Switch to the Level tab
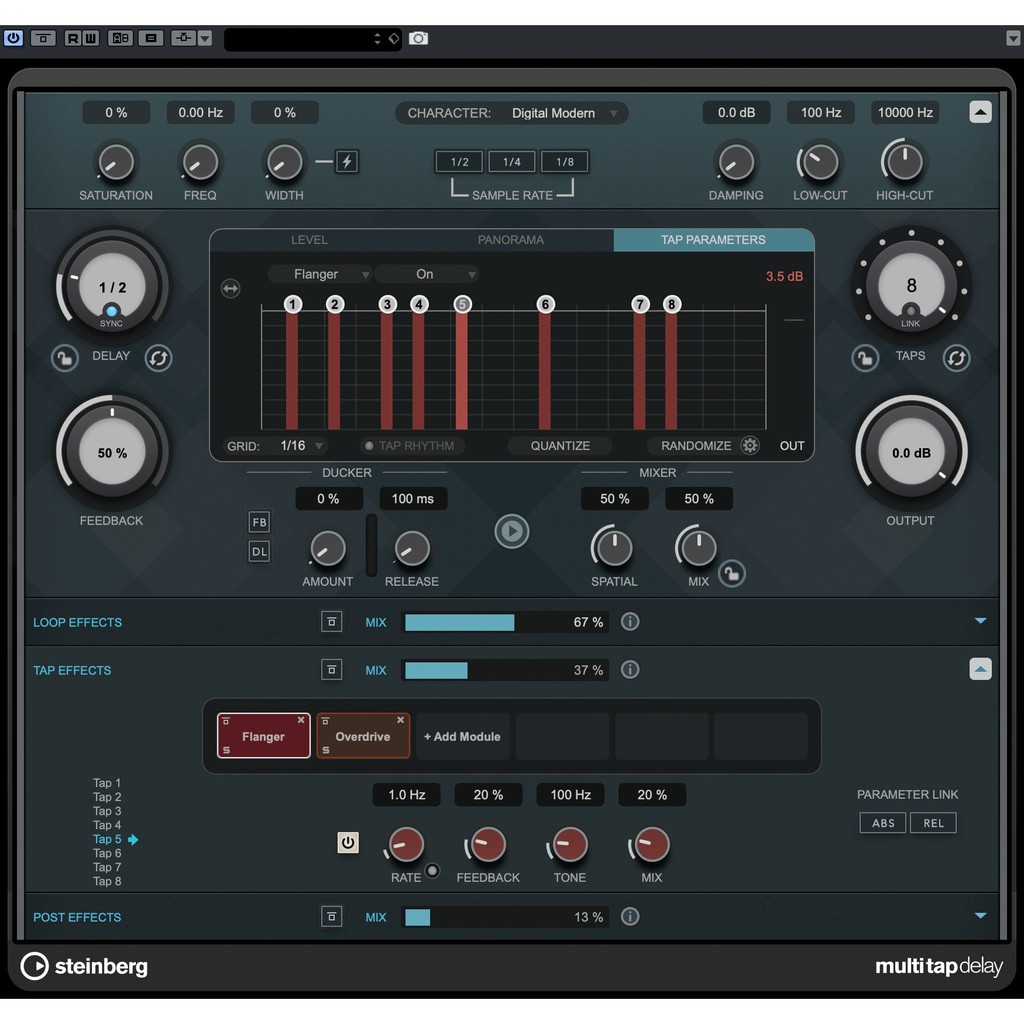The image size is (1024, 1024). click(309, 240)
